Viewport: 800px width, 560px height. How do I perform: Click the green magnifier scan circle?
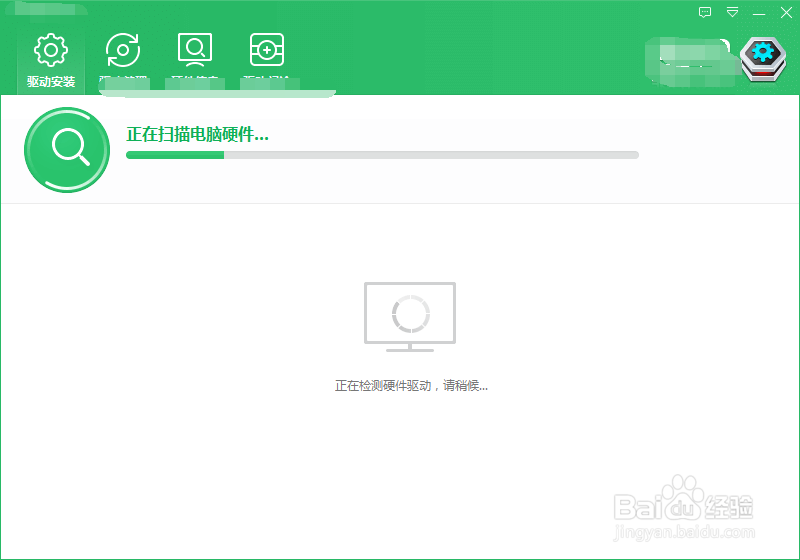click(x=67, y=150)
